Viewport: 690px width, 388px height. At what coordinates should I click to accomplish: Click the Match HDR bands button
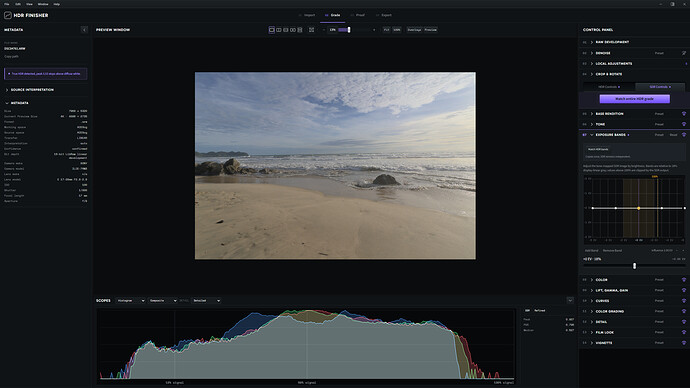click(598, 150)
